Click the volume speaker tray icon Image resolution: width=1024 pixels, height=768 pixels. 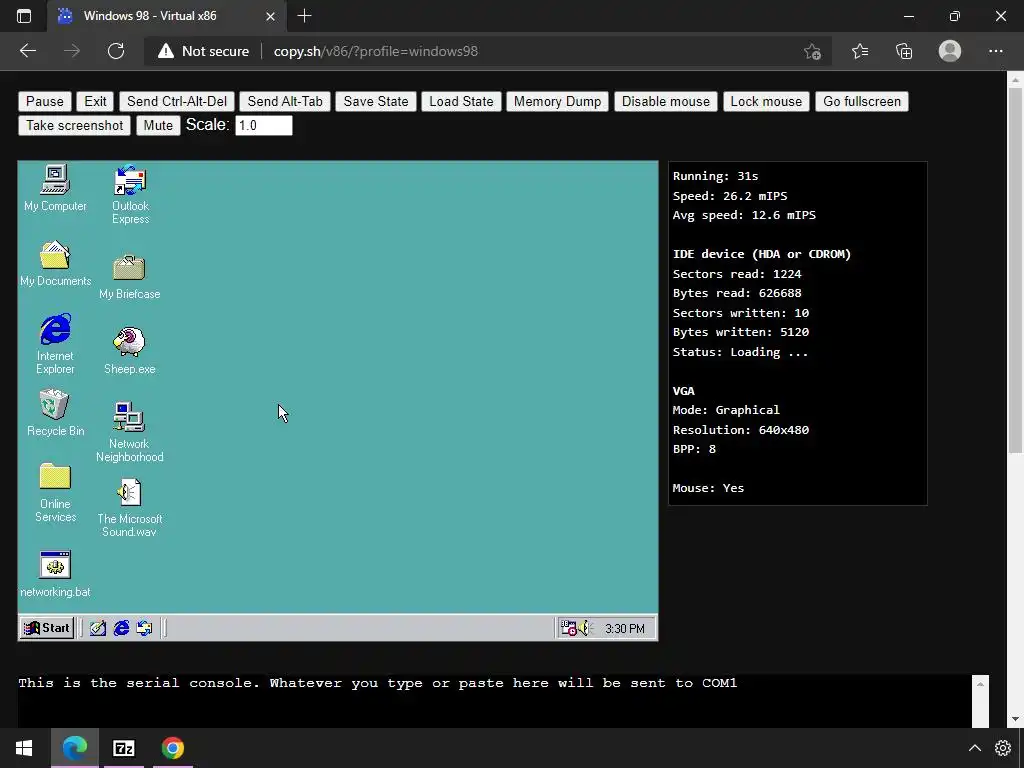584,628
